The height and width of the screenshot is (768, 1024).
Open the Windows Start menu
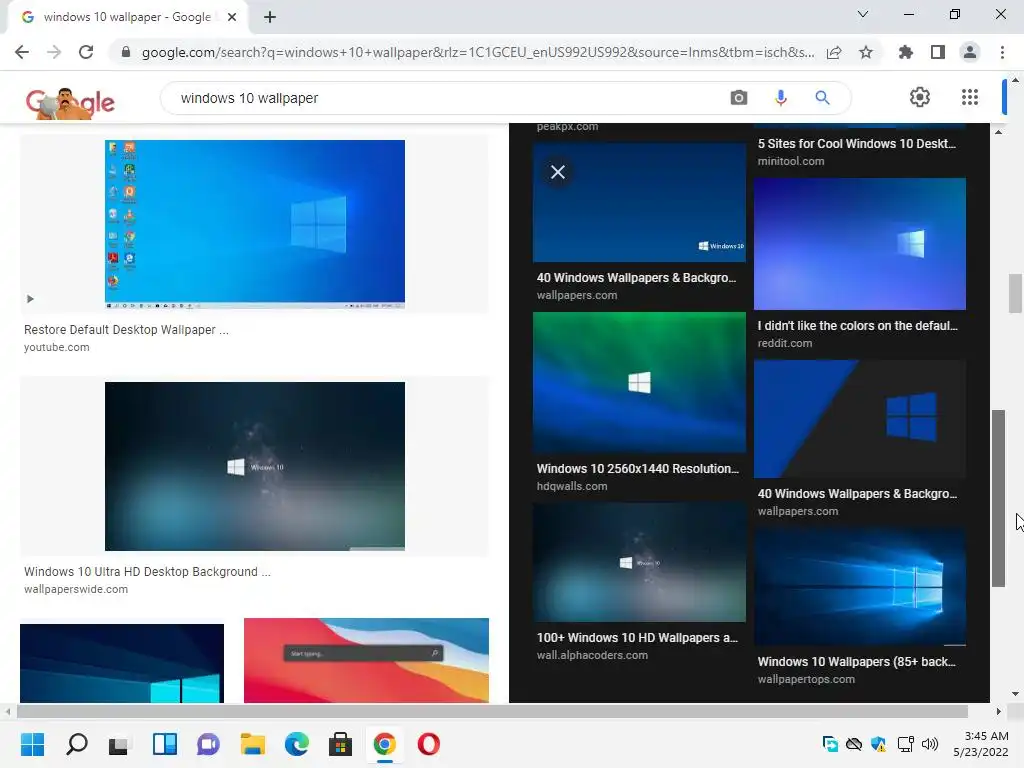tap(32, 744)
